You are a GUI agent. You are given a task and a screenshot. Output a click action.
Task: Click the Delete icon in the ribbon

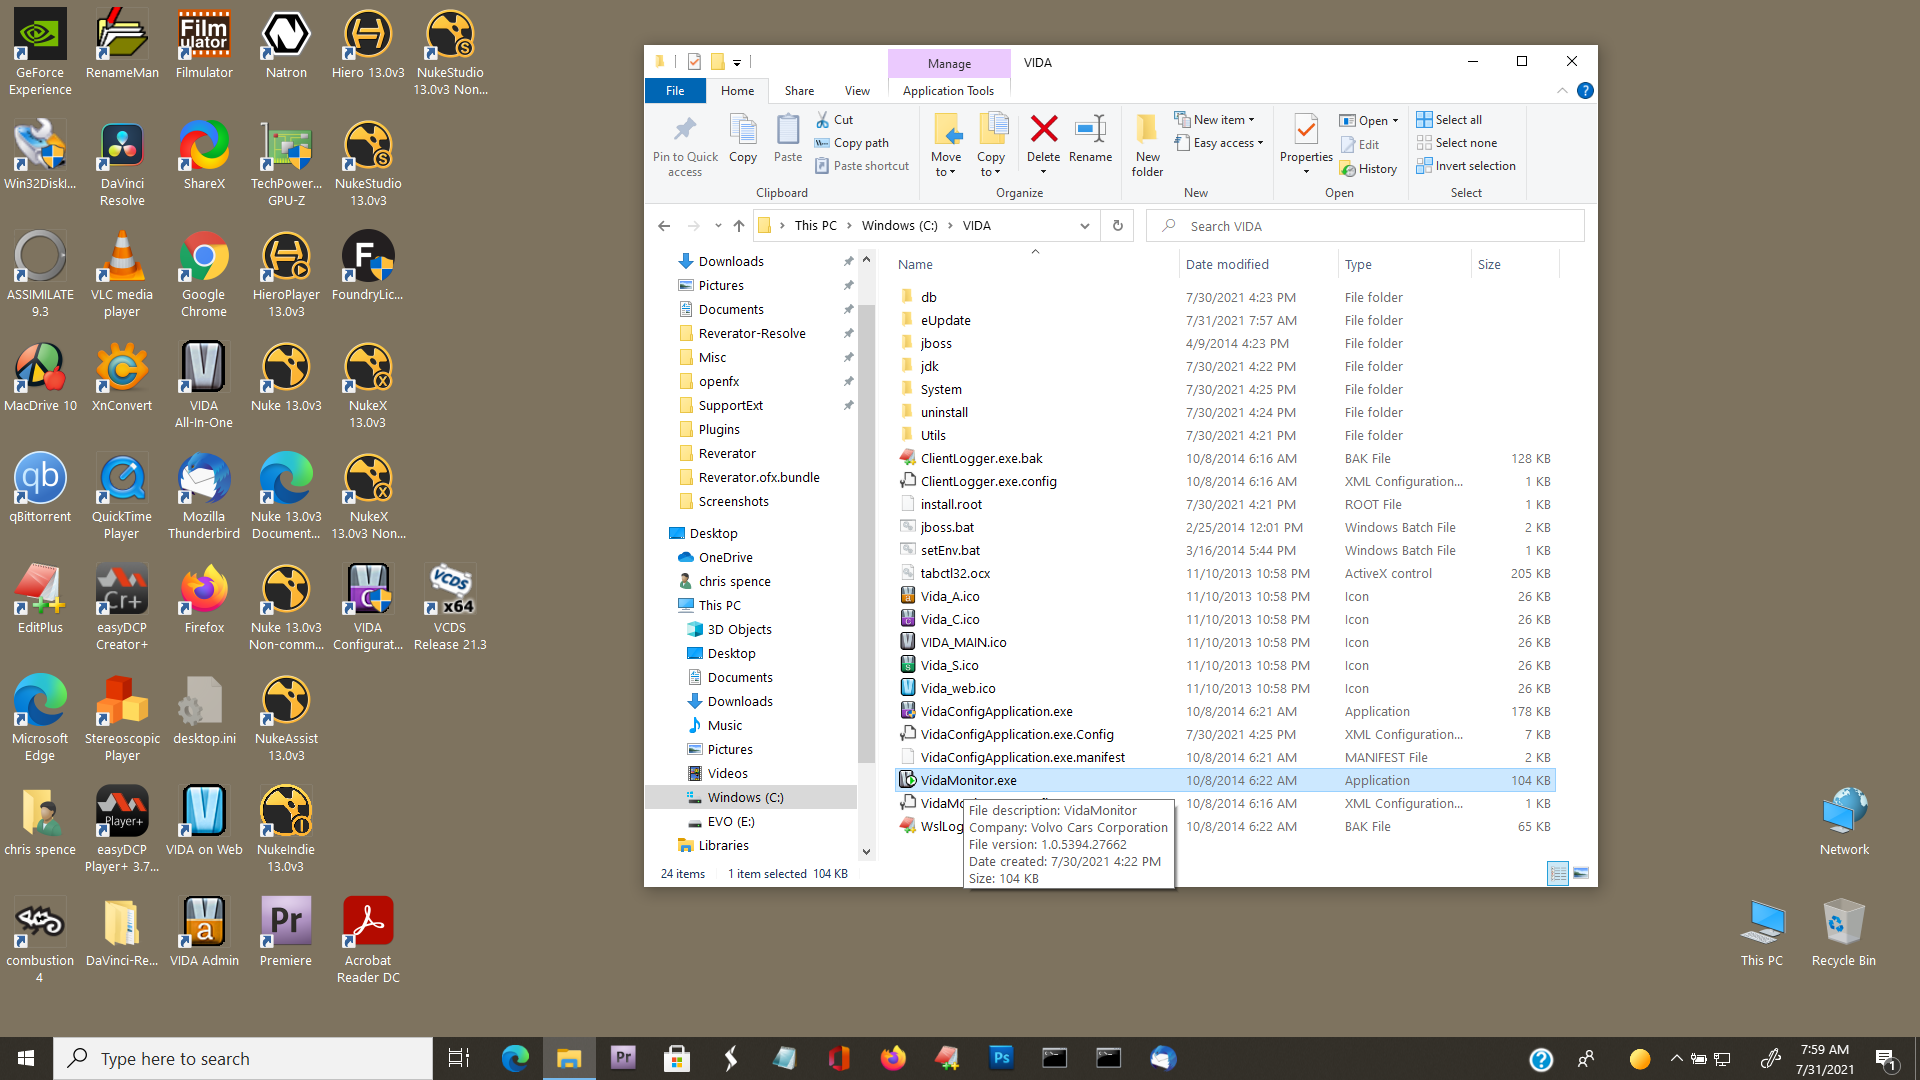(x=1043, y=131)
